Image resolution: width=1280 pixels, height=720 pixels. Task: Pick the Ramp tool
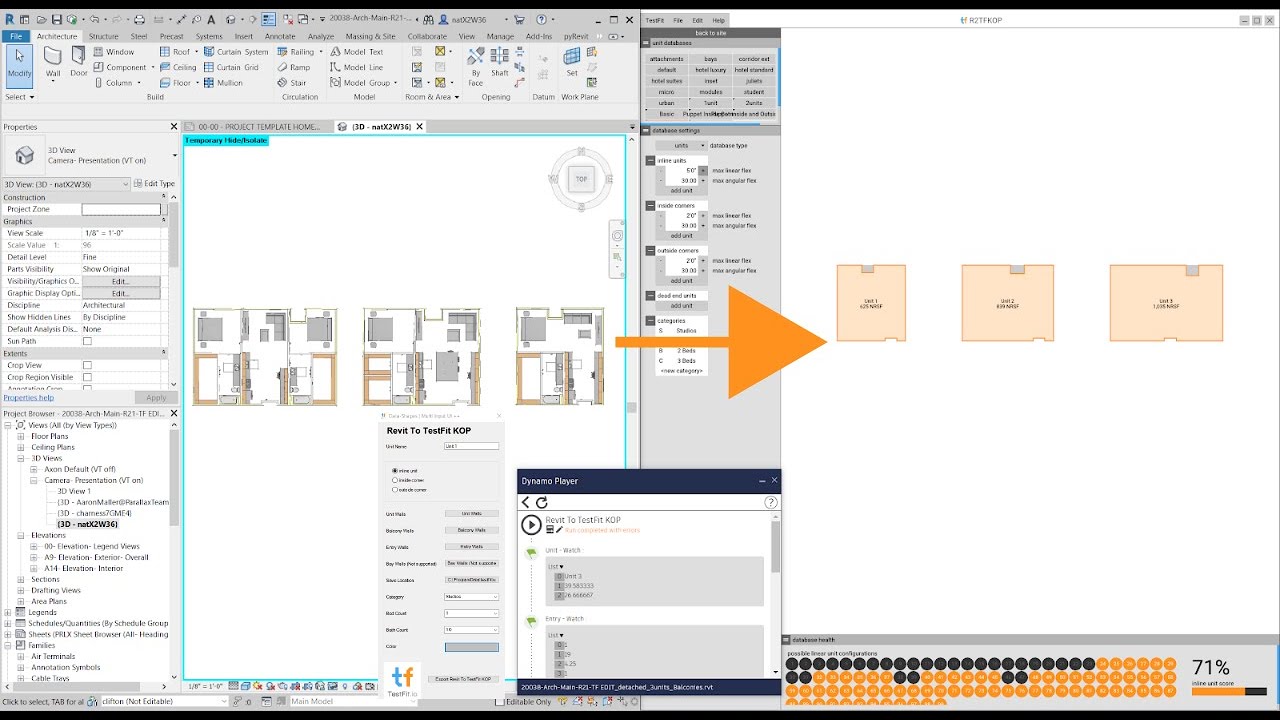[x=293, y=68]
